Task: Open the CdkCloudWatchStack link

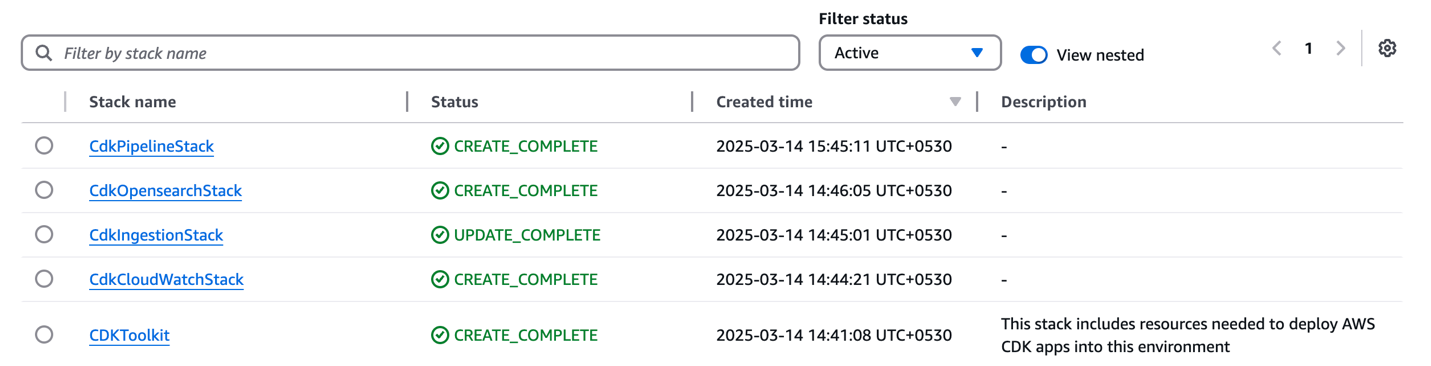Action: 166,279
